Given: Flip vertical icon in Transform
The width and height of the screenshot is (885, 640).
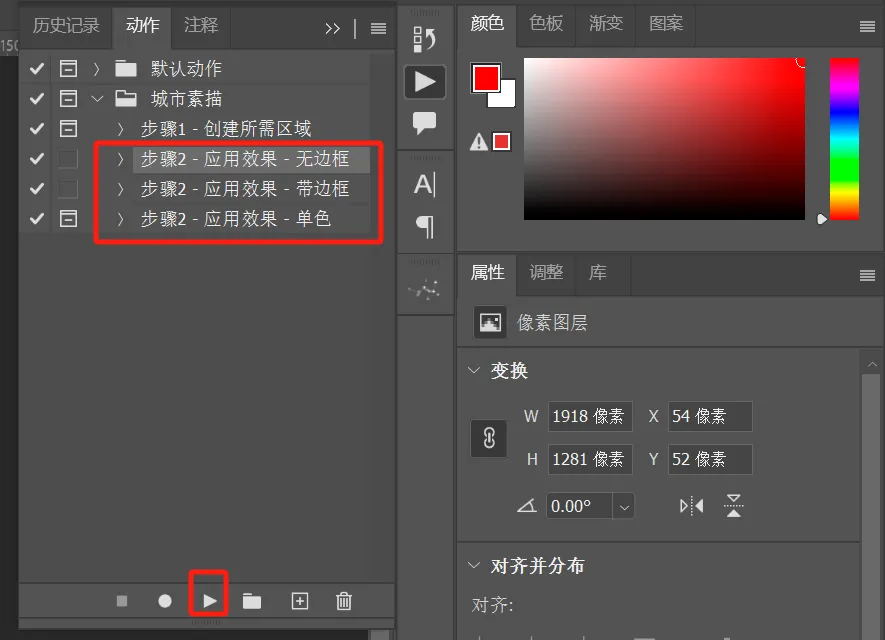Looking at the screenshot, I should (733, 506).
